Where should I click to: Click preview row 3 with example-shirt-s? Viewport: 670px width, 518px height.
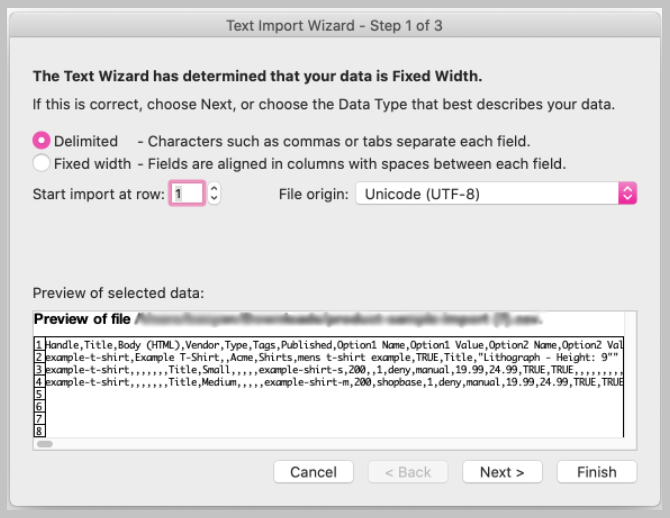pos(329,370)
